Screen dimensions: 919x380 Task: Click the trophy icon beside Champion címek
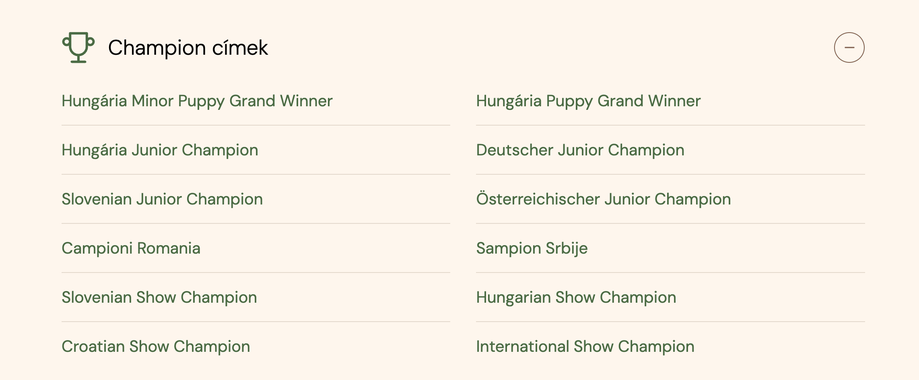click(x=78, y=48)
